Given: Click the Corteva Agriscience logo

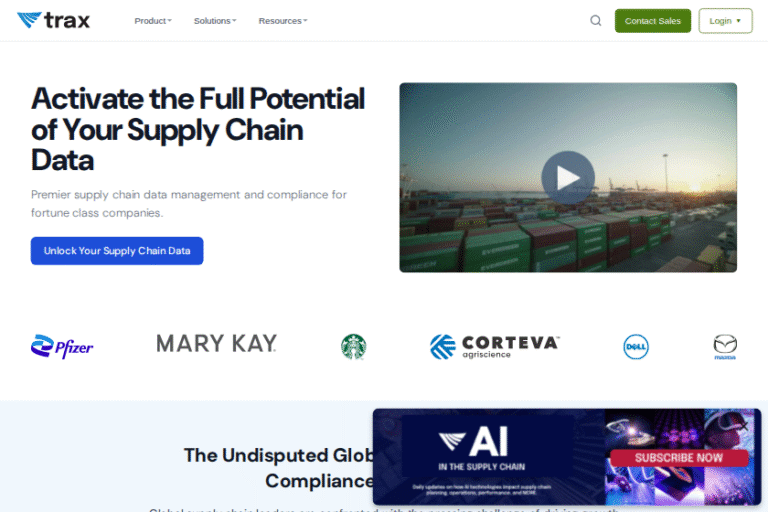Looking at the screenshot, I should 494,346.
